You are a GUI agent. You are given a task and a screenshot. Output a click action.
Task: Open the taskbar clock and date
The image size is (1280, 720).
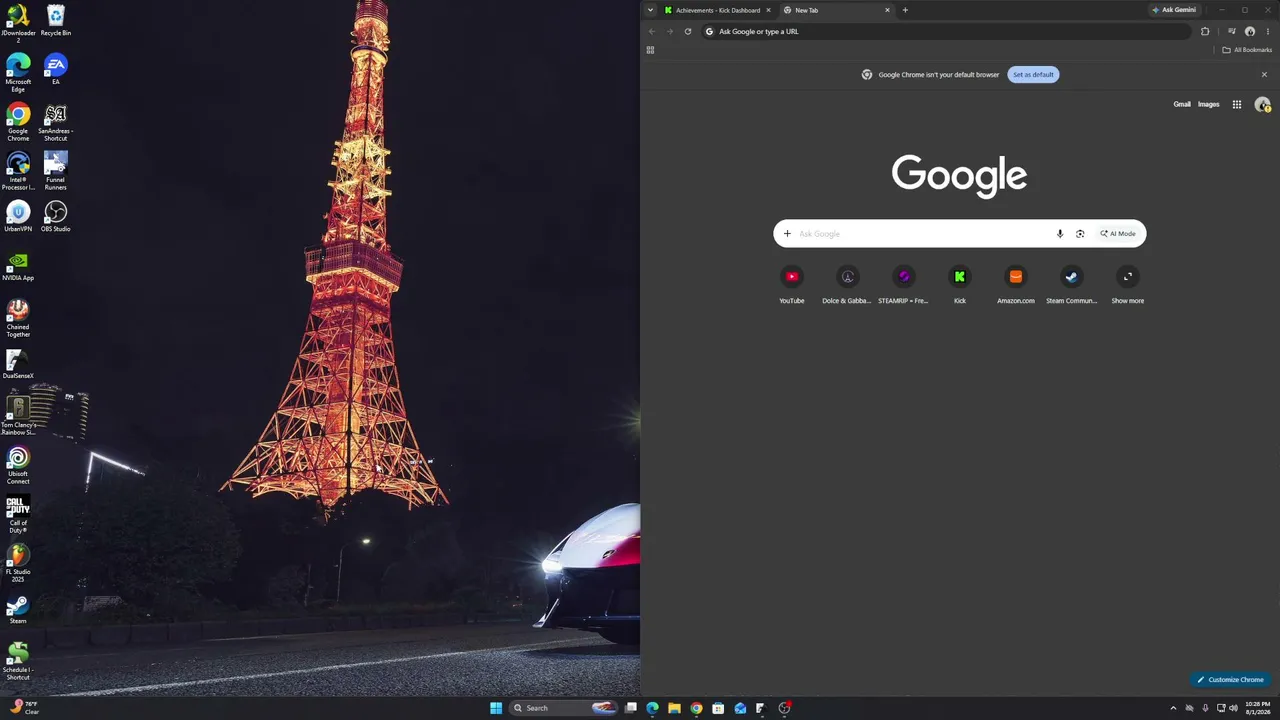coord(1258,708)
